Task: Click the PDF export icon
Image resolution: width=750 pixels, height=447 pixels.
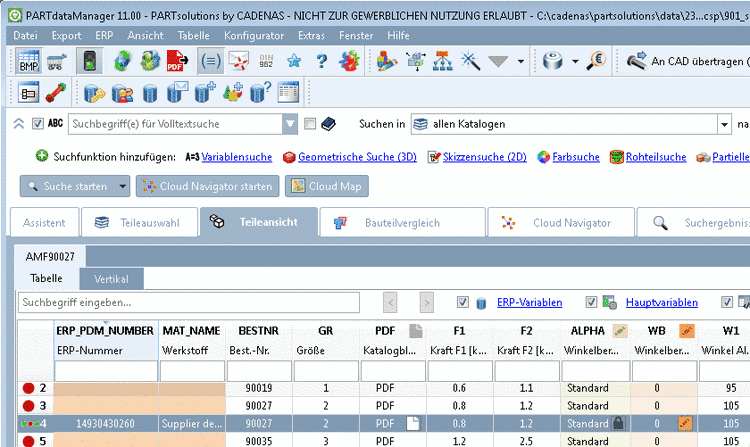Action: click(x=177, y=61)
